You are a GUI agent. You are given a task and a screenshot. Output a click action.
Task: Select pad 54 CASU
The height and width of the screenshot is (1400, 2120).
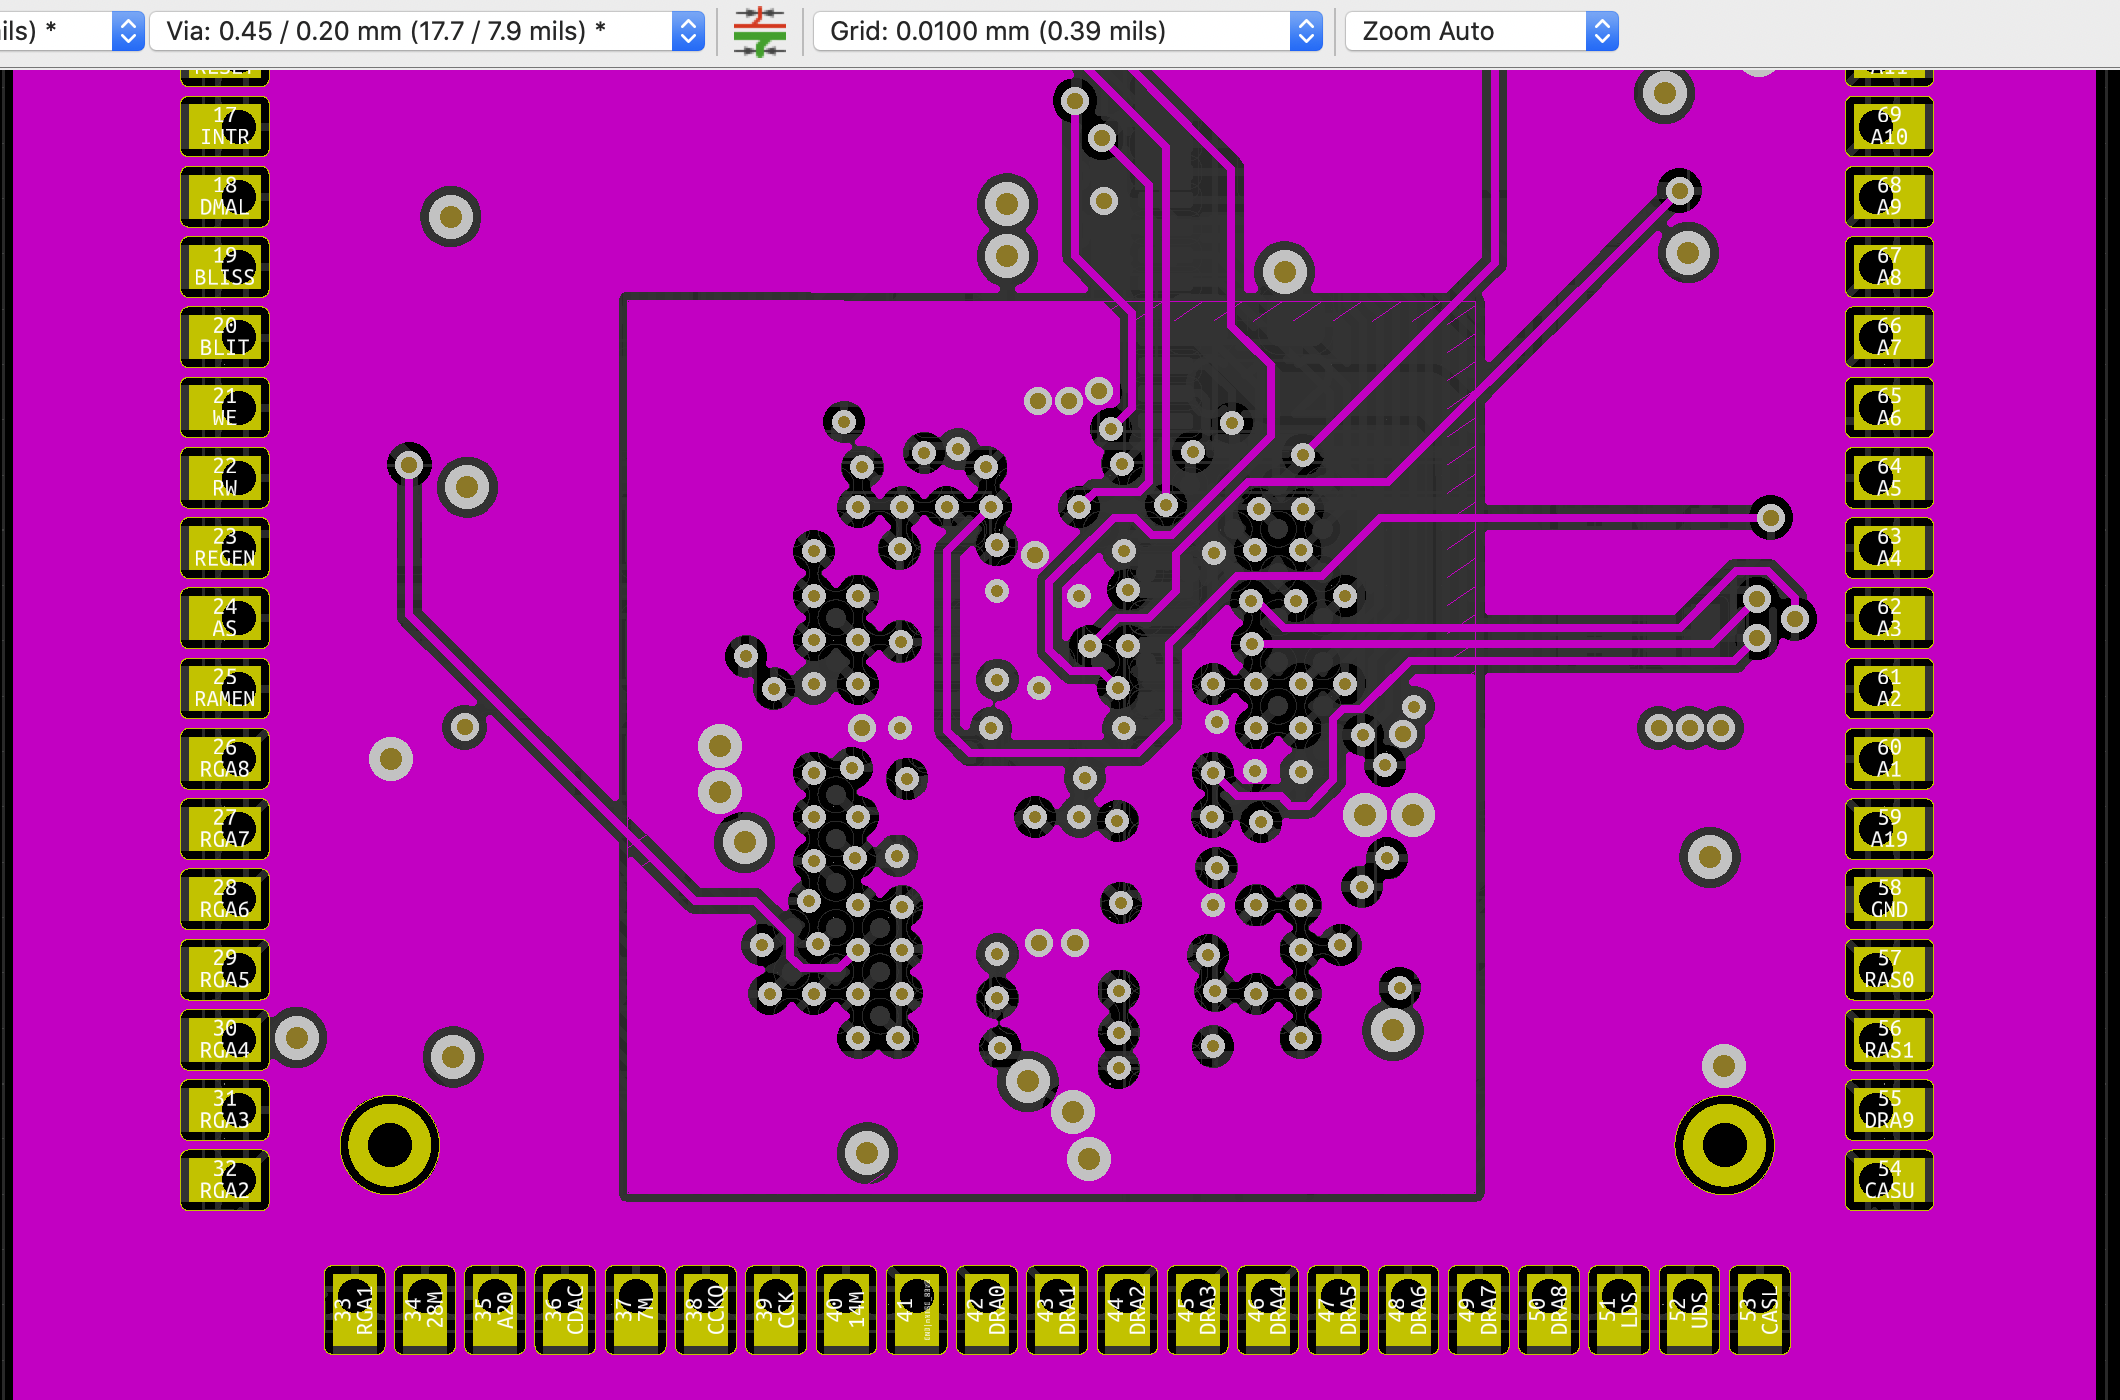pos(1888,1180)
